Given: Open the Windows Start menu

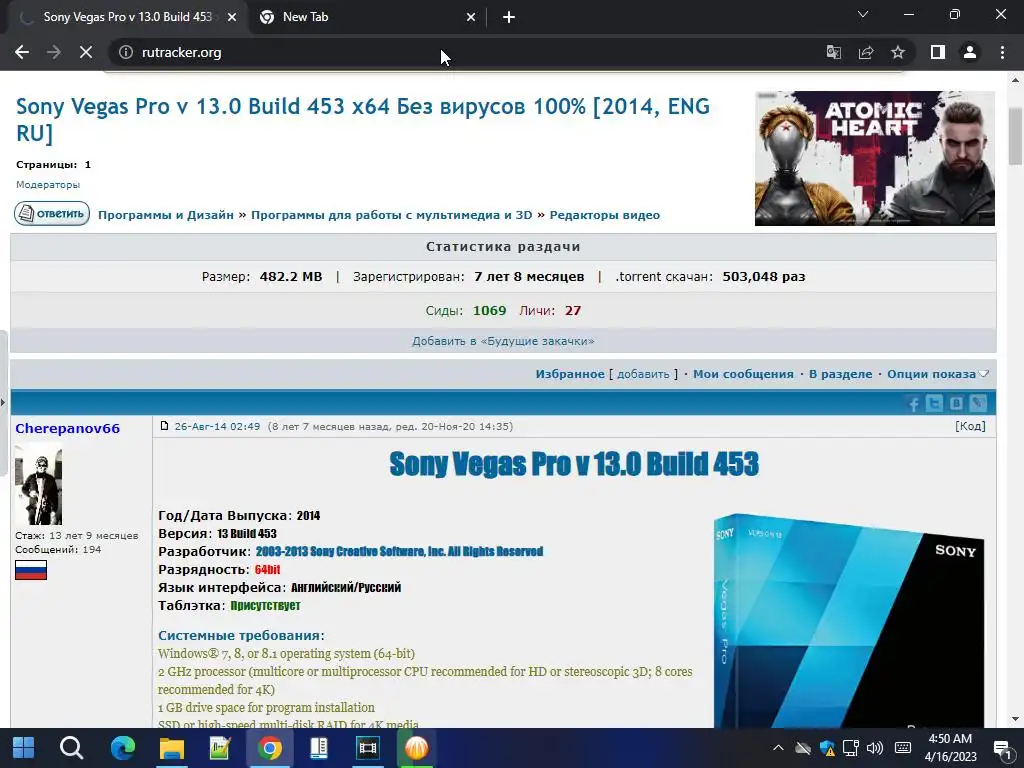Looking at the screenshot, I should point(24,748).
